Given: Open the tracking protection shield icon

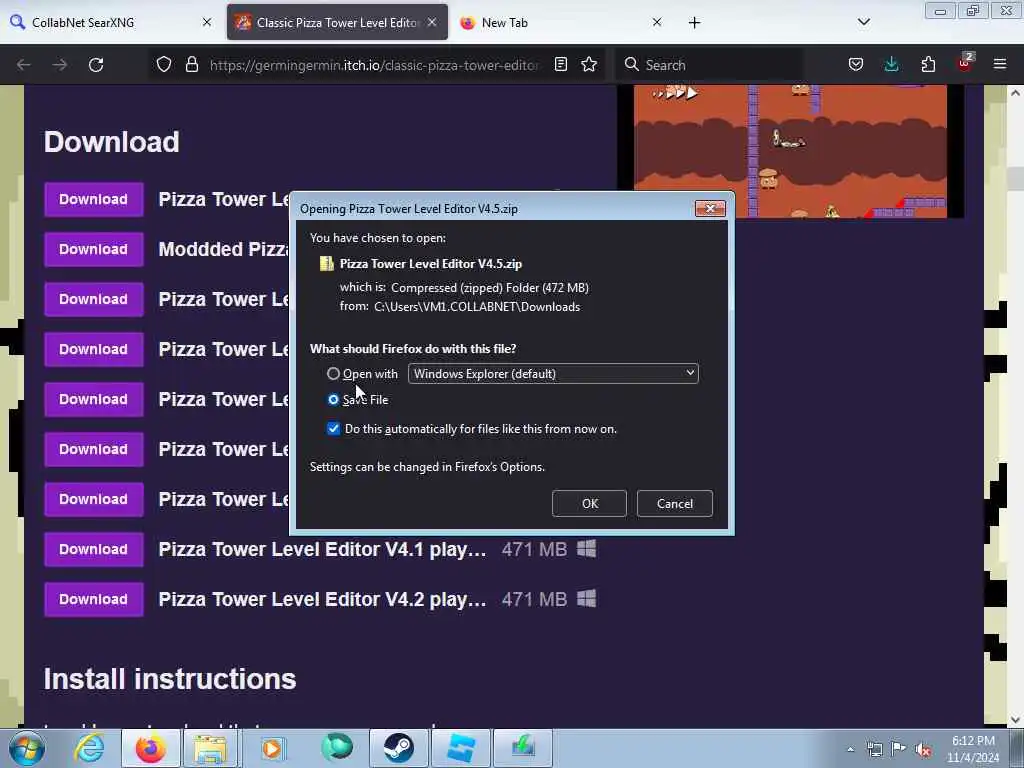Looking at the screenshot, I should tap(164, 65).
